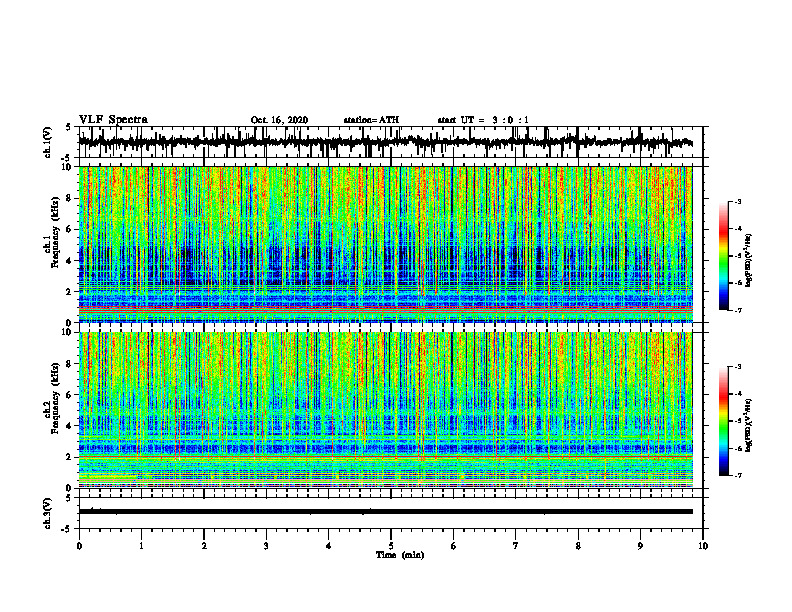Click inside the ch.1 spectrogram panel
Screen dimensions: 792x612
tap(386, 244)
